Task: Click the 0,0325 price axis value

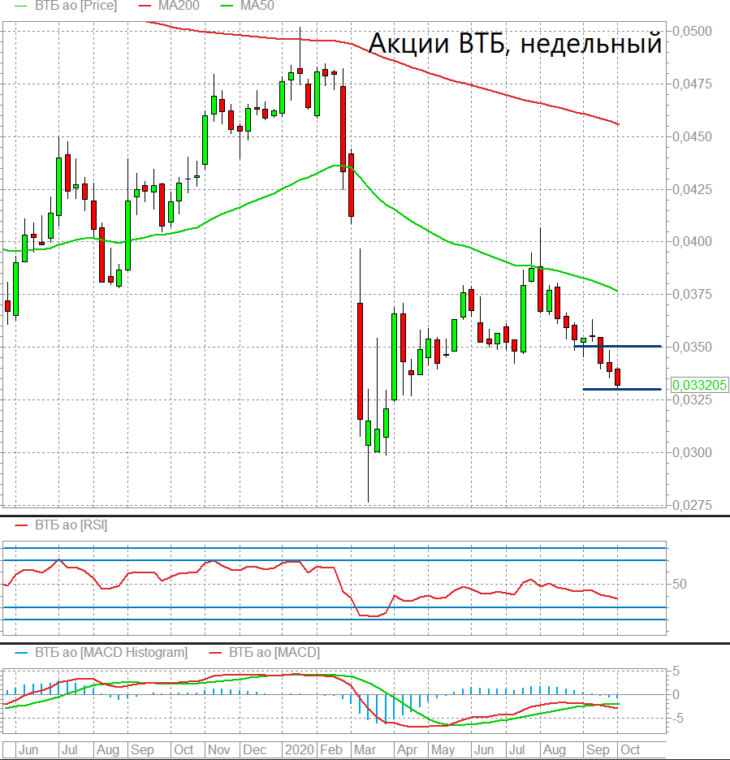Action: (692, 400)
